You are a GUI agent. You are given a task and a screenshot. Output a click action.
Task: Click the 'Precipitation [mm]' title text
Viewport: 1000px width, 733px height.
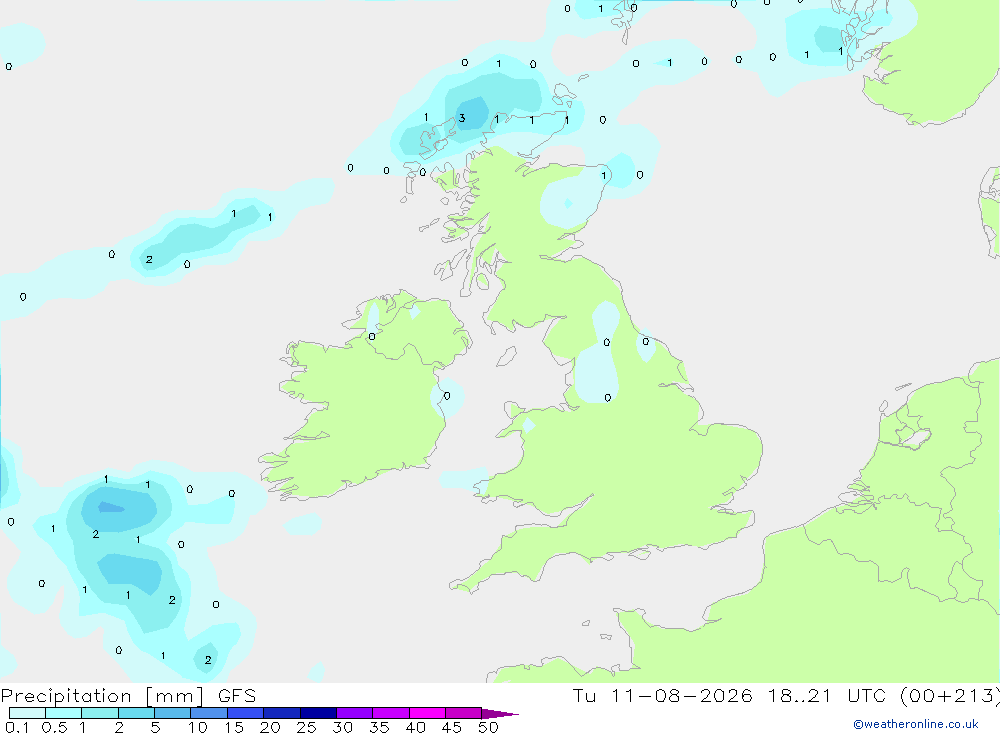click(102, 696)
